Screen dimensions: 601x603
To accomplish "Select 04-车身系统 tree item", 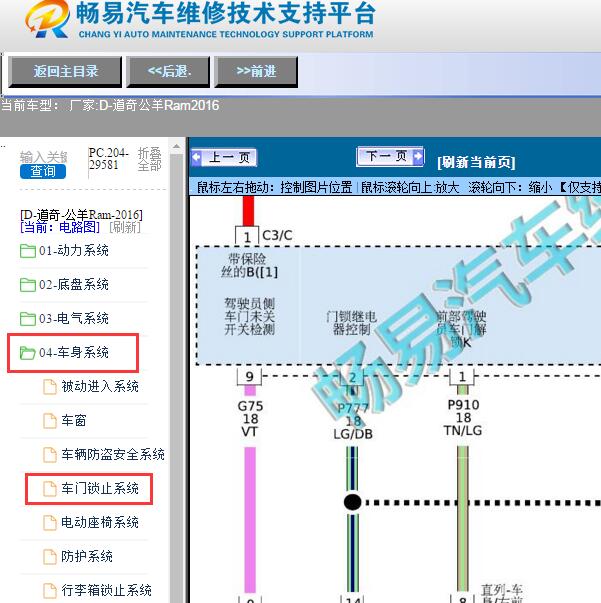I will point(74,352).
